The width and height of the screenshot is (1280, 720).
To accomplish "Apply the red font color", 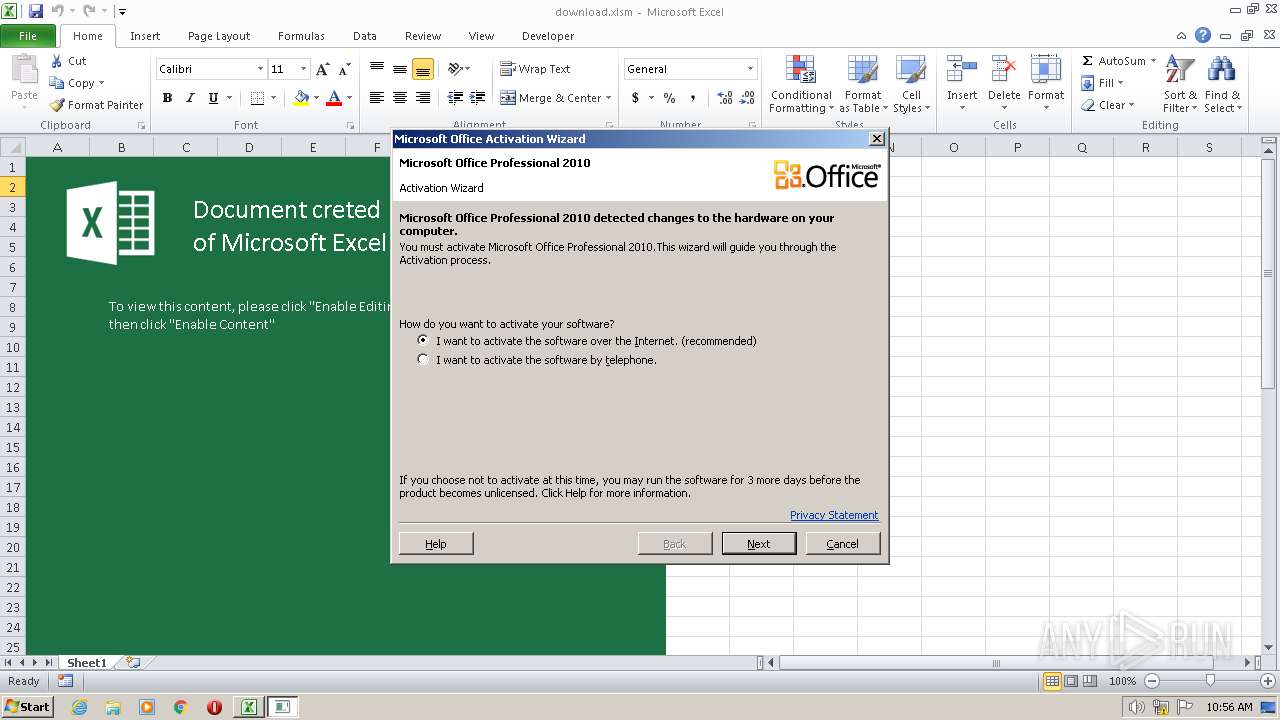I will pyautogui.click(x=334, y=98).
